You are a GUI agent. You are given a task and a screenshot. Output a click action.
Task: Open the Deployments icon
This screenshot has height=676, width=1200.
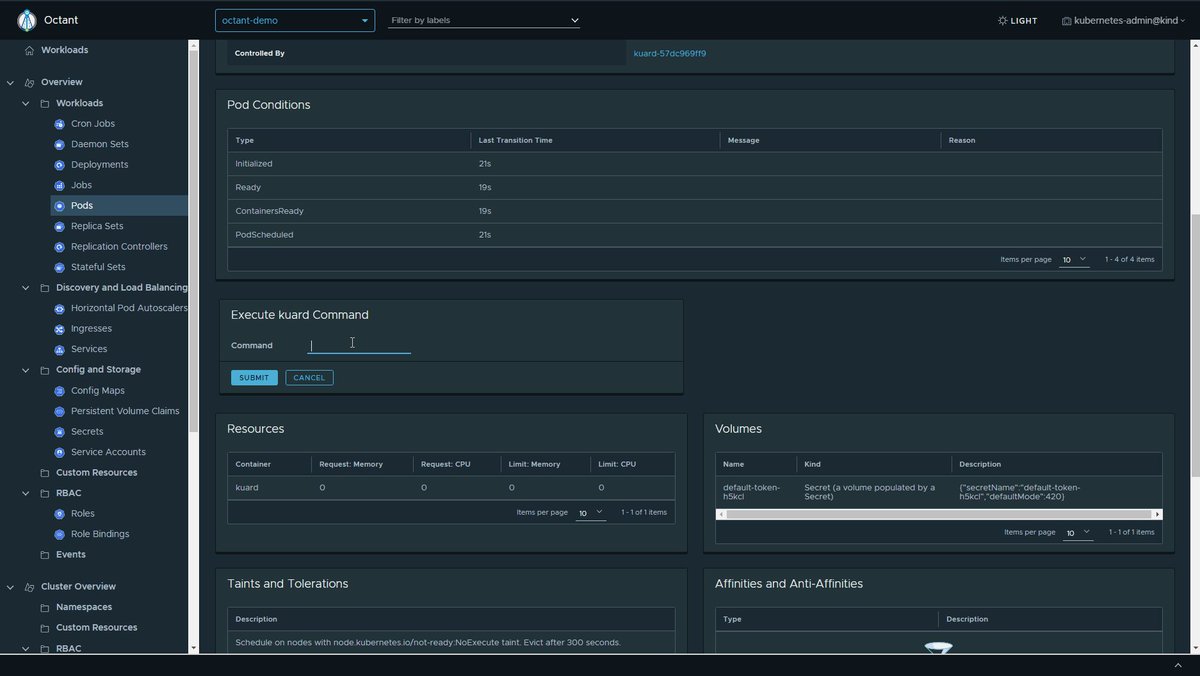(x=60, y=165)
